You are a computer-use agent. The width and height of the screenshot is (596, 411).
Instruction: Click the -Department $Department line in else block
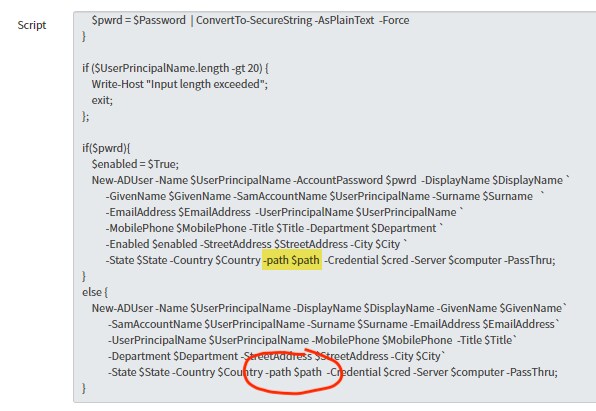click(276, 356)
